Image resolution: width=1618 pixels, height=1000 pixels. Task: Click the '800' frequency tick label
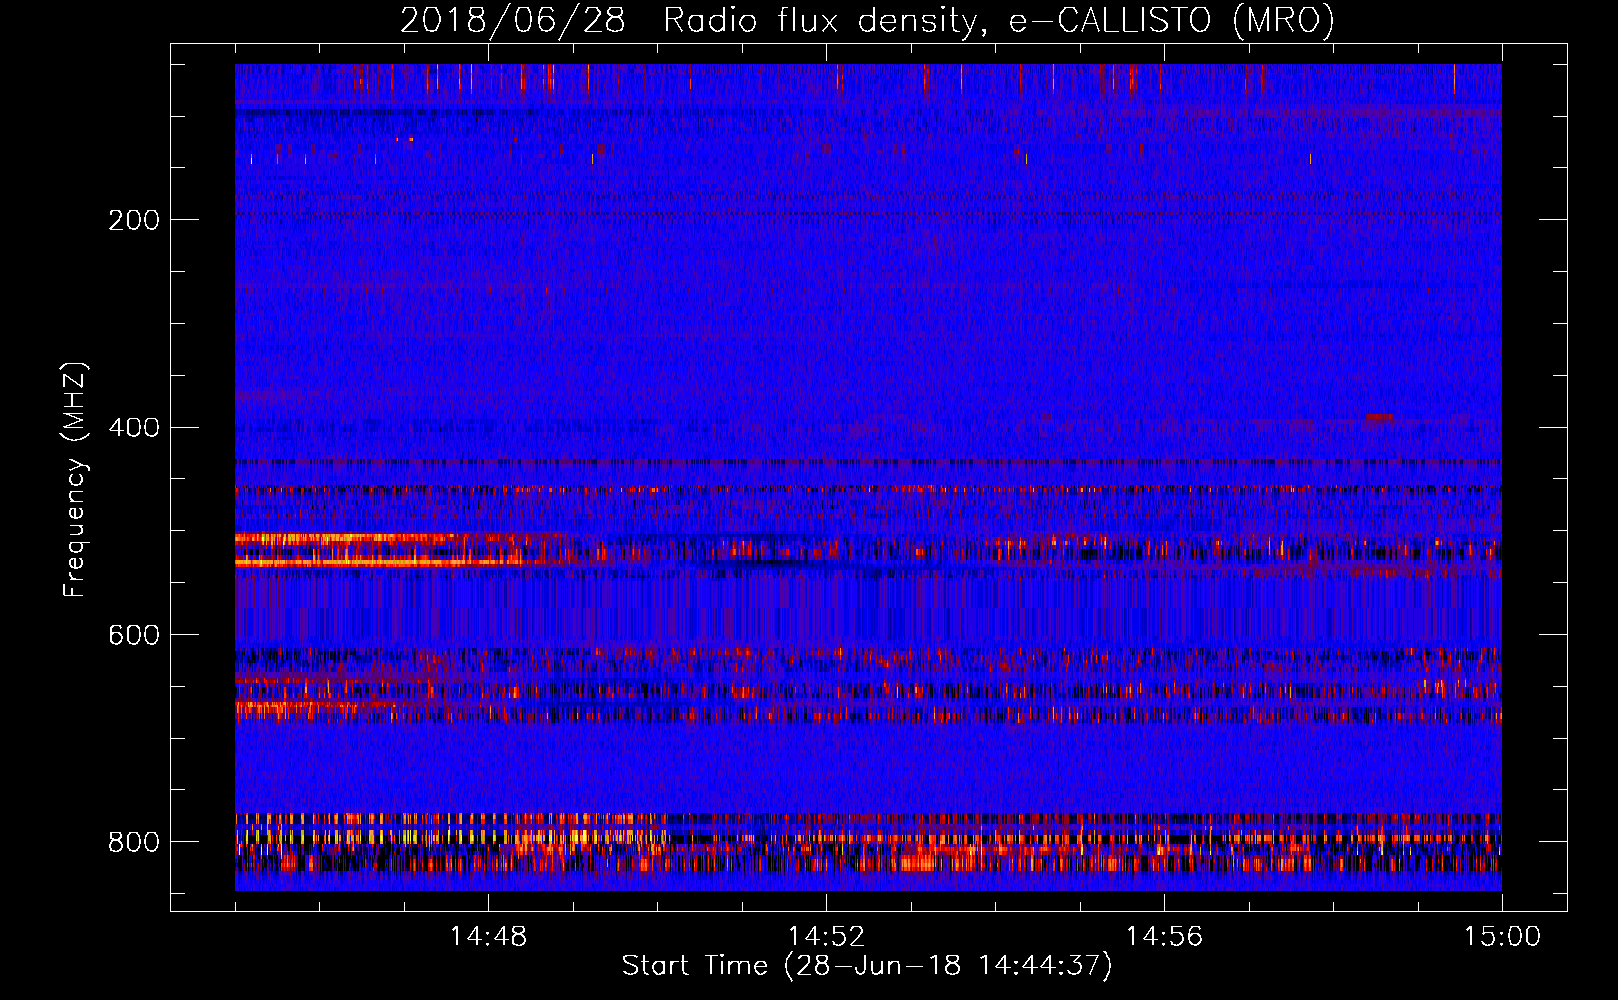[134, 842]
